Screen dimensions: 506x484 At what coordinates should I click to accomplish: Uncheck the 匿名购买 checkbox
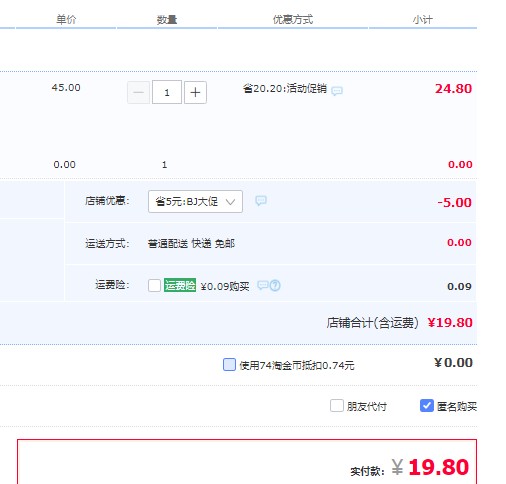coord(427,406)
